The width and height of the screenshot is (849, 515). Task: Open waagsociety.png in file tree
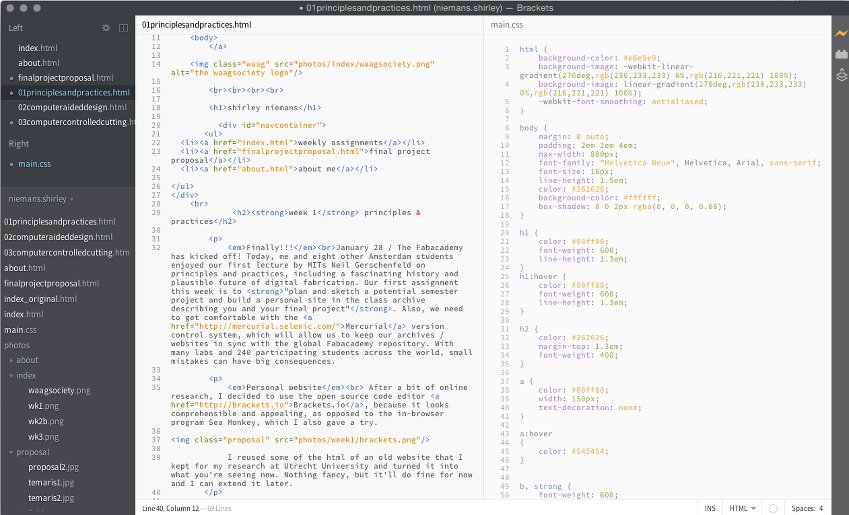[59, 390]
